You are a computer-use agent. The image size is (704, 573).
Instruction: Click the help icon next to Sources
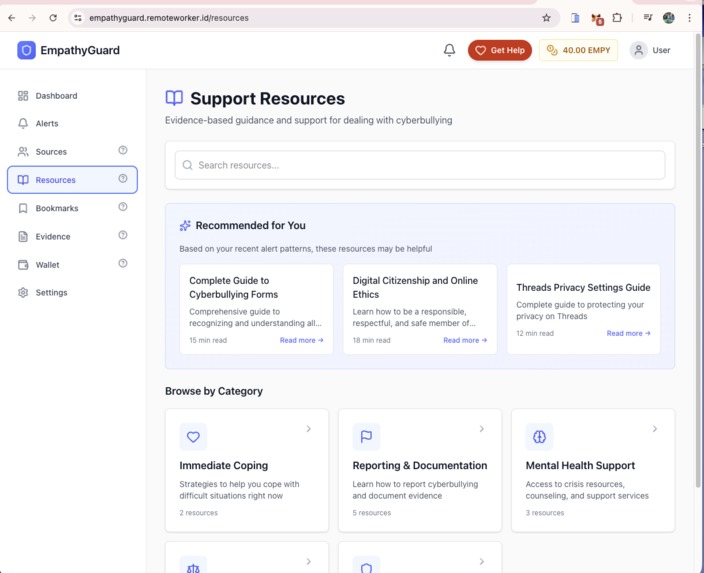pos(123,150)
